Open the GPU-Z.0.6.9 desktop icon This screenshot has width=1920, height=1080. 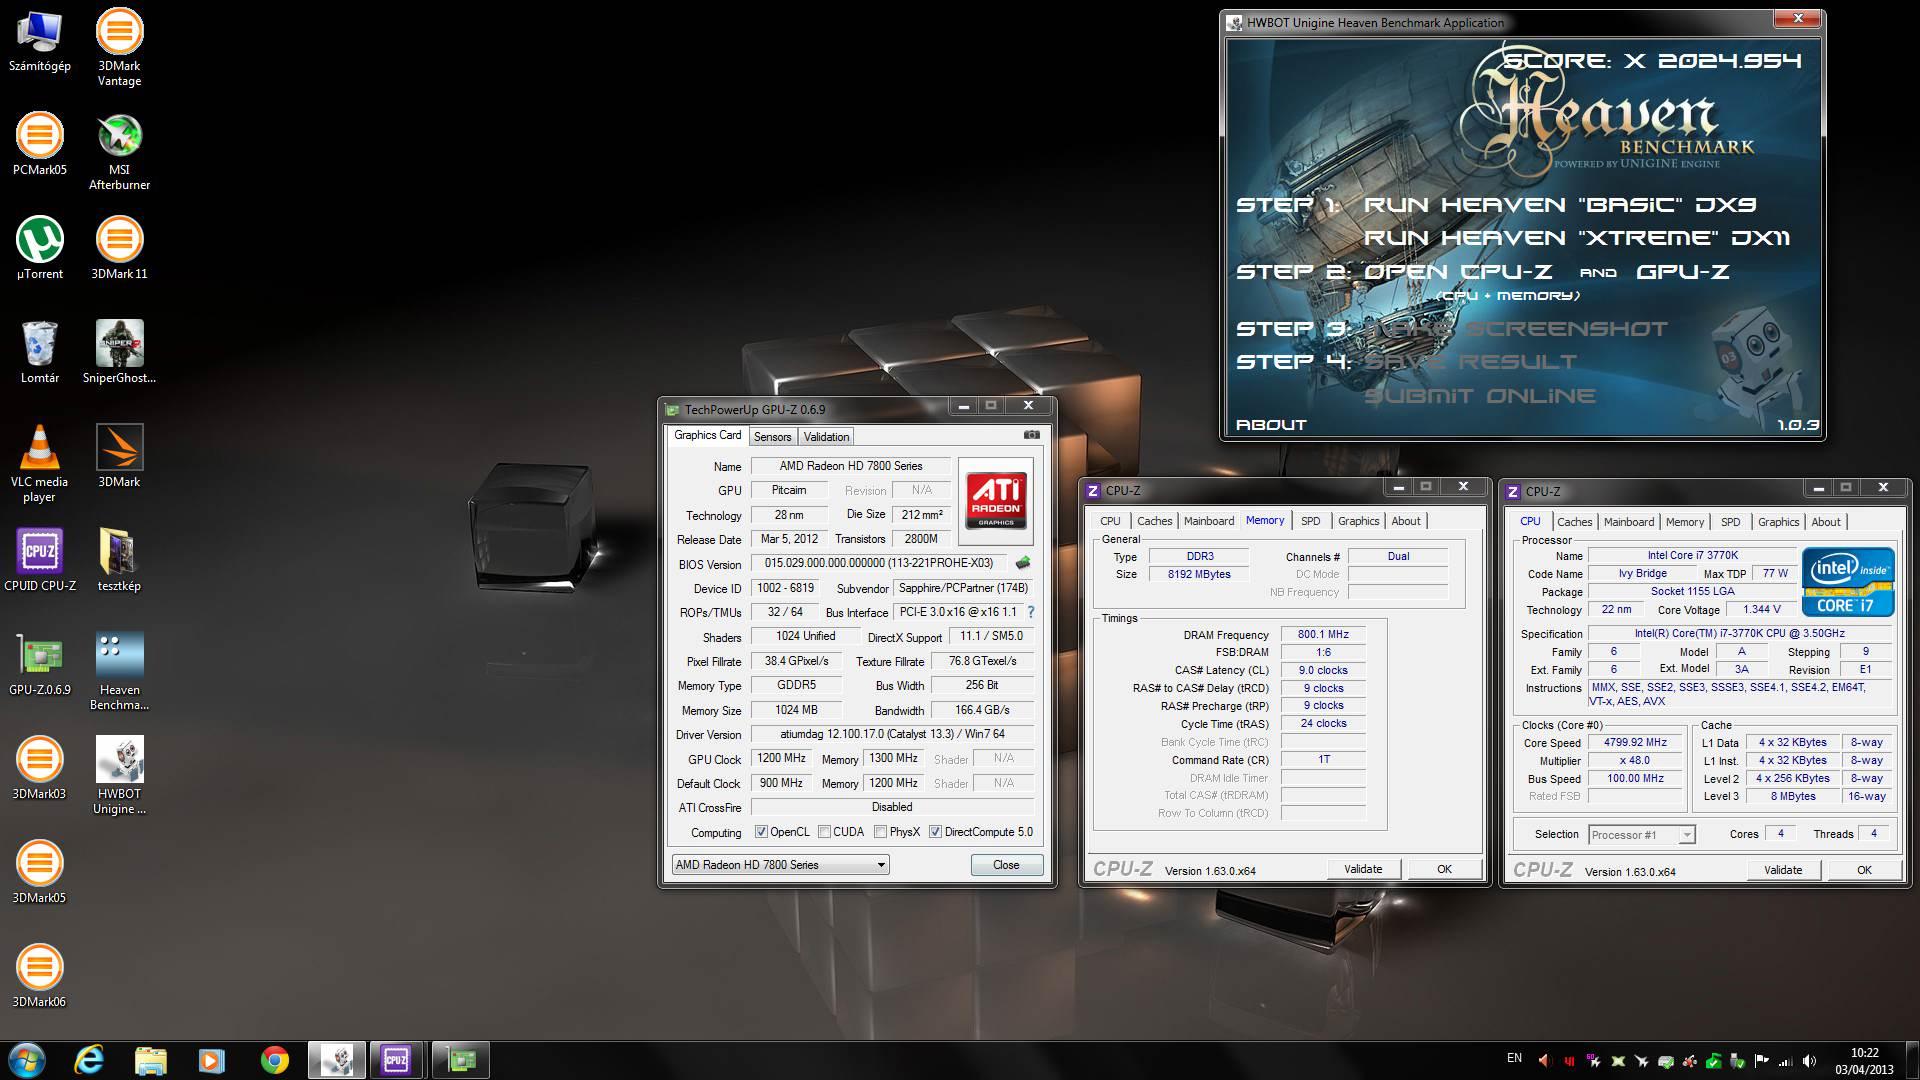tap(39, 665)
